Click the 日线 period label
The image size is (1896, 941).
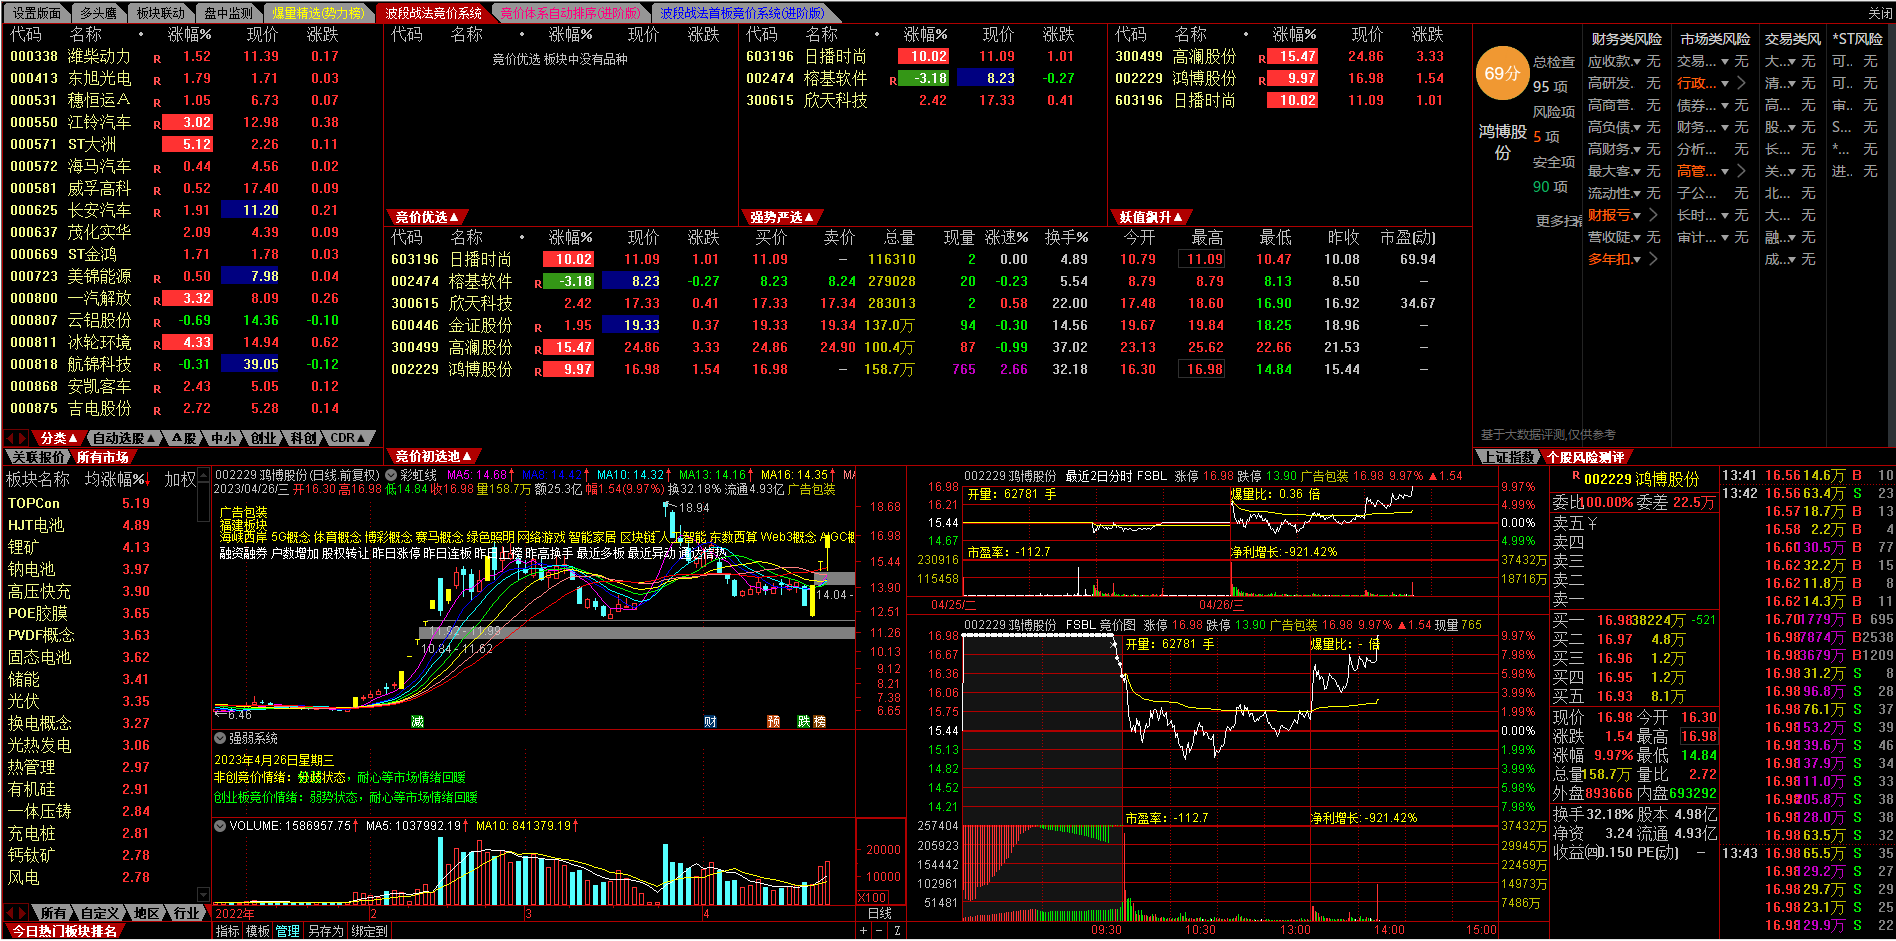coord(879,913)
